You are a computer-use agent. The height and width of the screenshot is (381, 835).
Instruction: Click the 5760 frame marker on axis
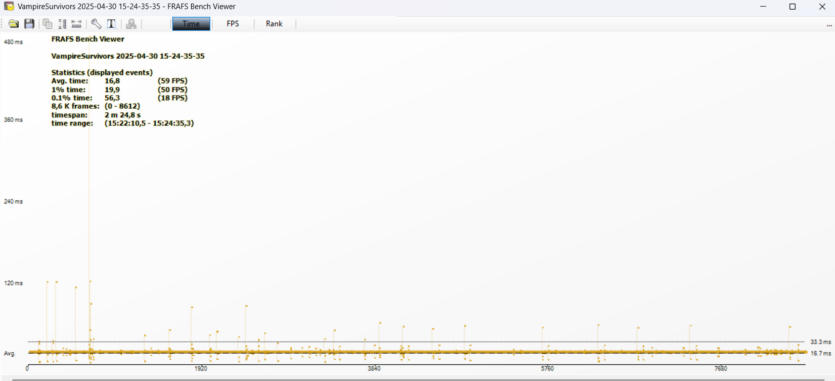pos(547,369)
